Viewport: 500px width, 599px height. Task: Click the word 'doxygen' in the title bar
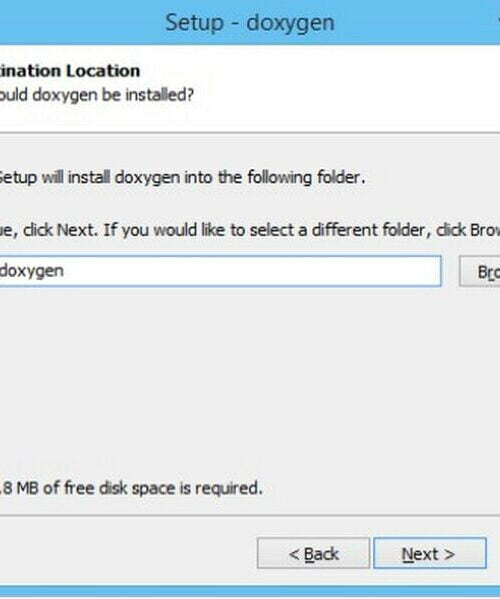tap(290, 23)
